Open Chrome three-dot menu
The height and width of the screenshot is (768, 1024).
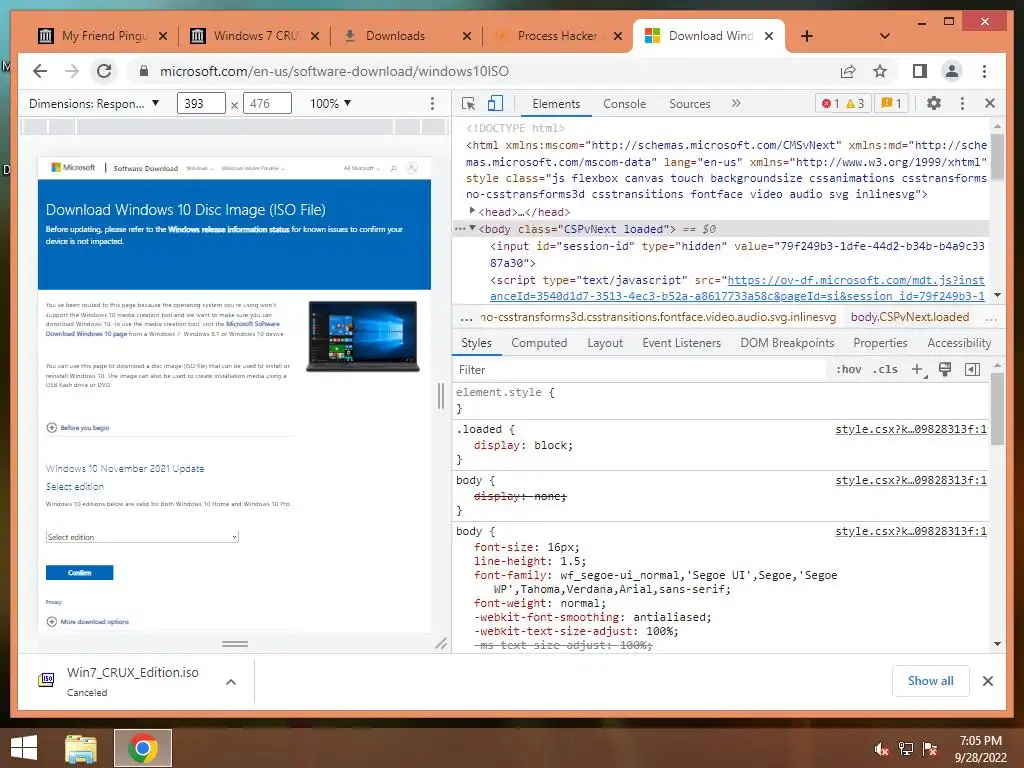pos(984,71)
